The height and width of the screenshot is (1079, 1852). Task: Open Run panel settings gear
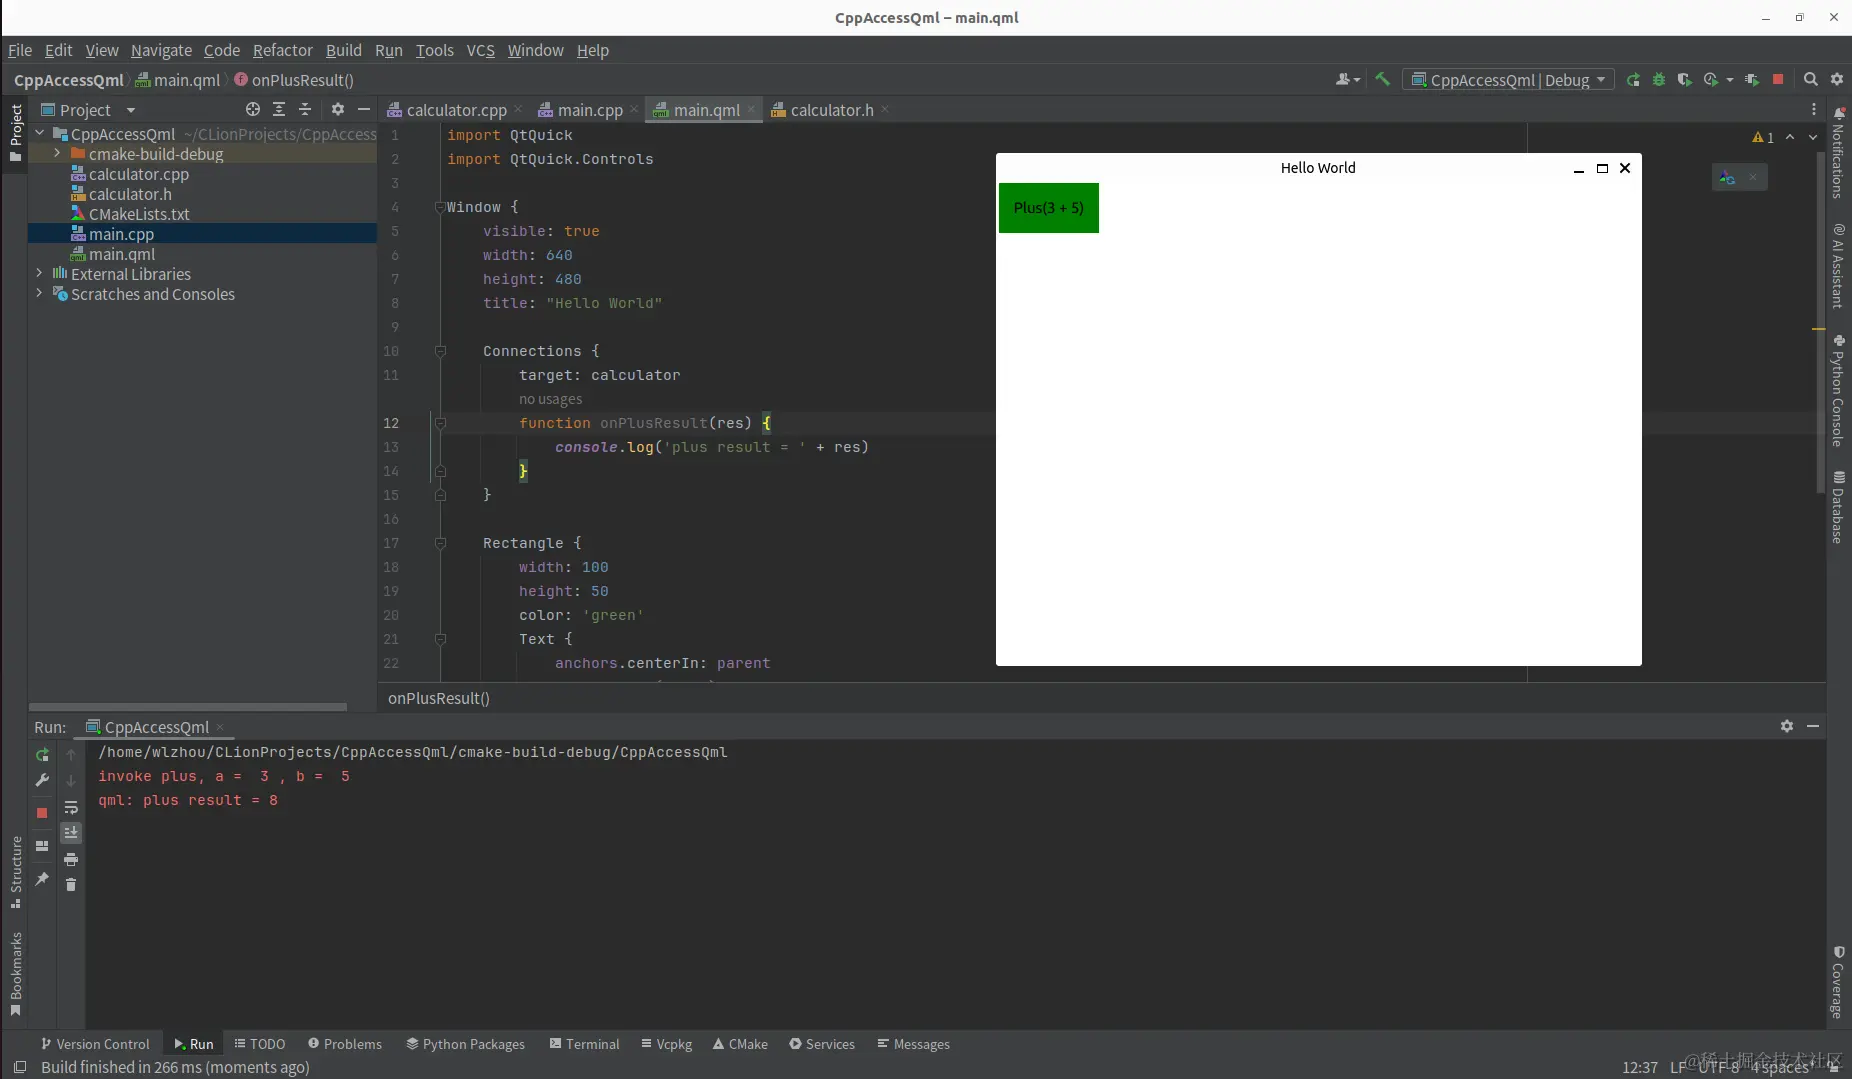tap(1787, 726)
